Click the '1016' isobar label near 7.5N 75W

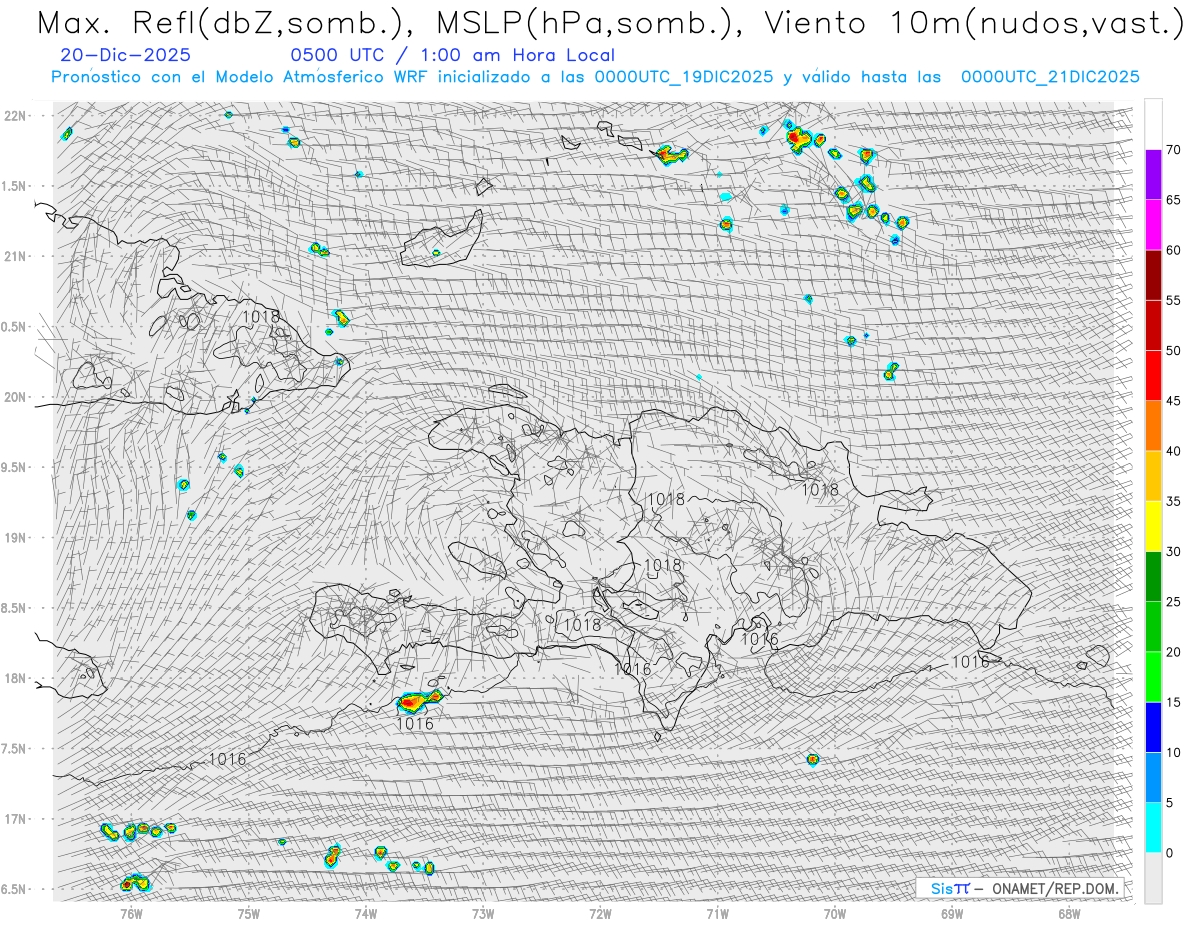(x=228, y=760)
